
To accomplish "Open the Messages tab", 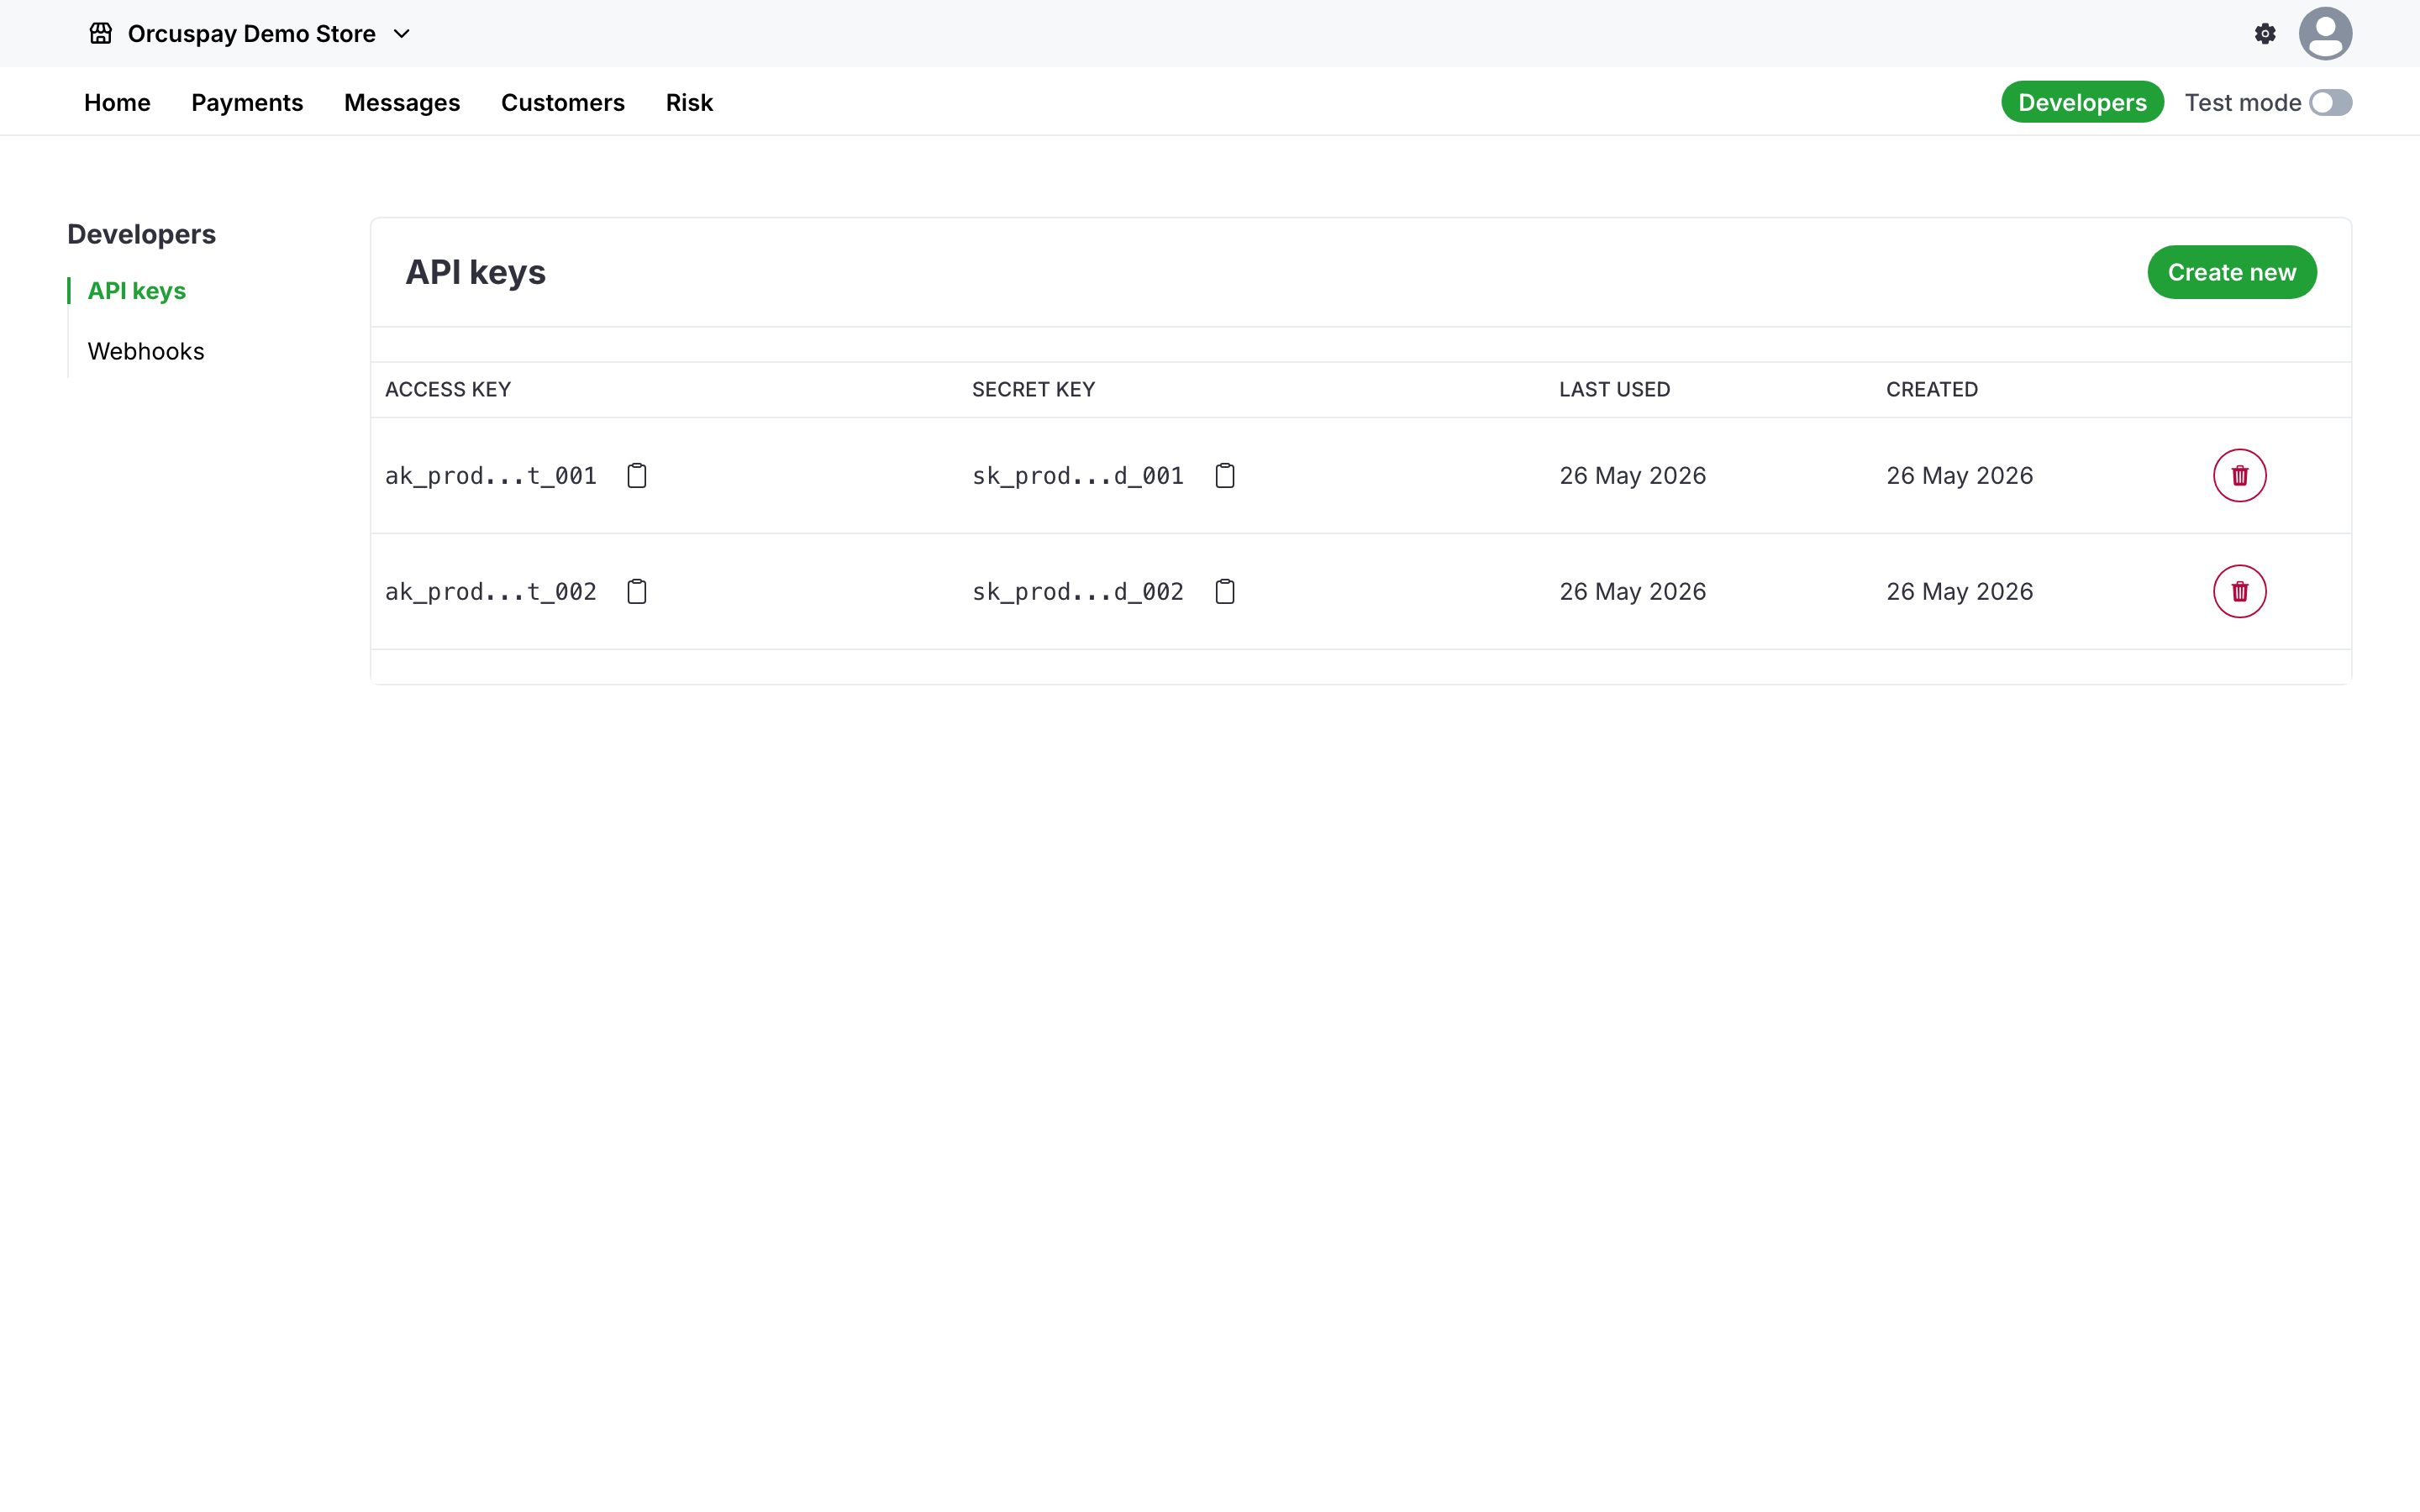I will click(402, 103).
